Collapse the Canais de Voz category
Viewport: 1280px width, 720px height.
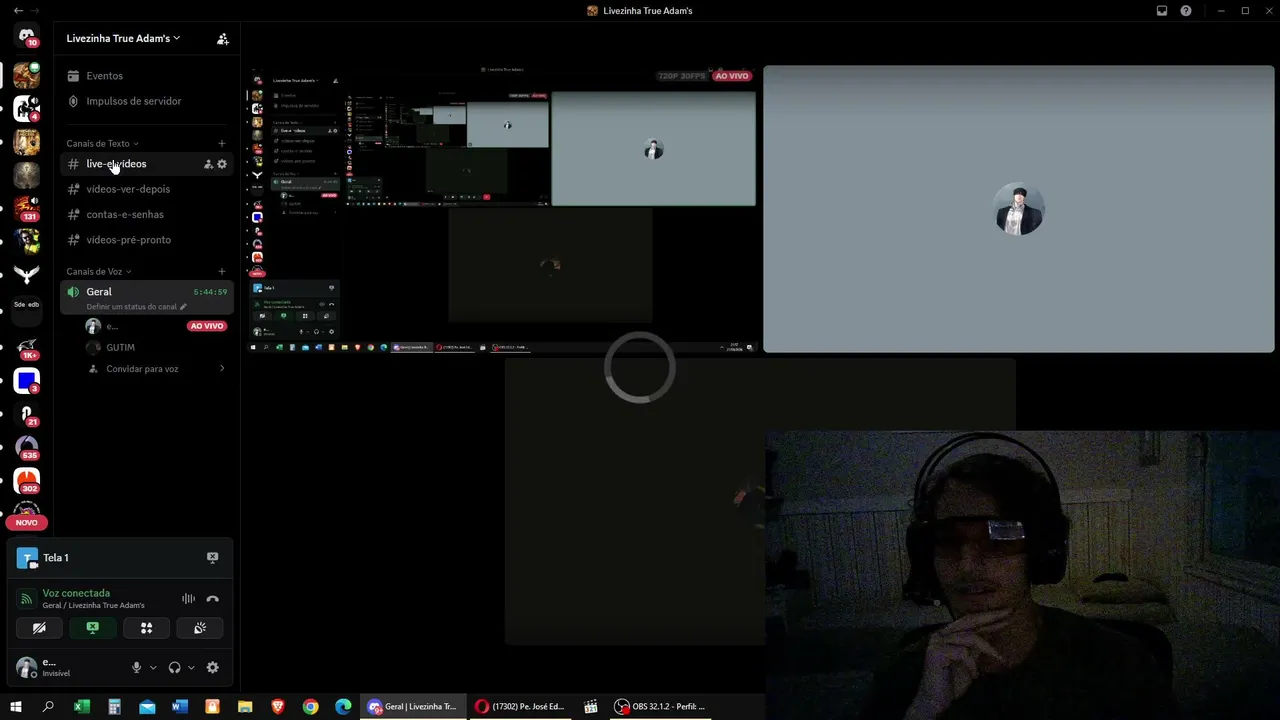coord(98,271)
